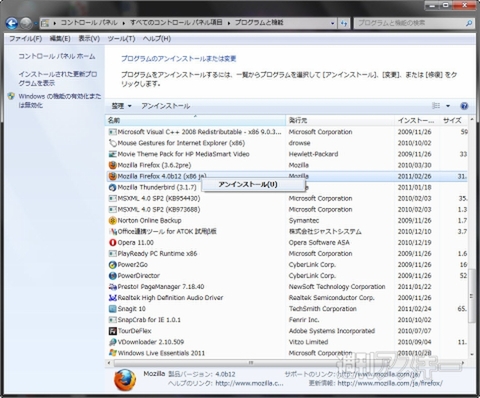
Task: Select the Mouse Gestures for IE icon
Action: point(113,143)
